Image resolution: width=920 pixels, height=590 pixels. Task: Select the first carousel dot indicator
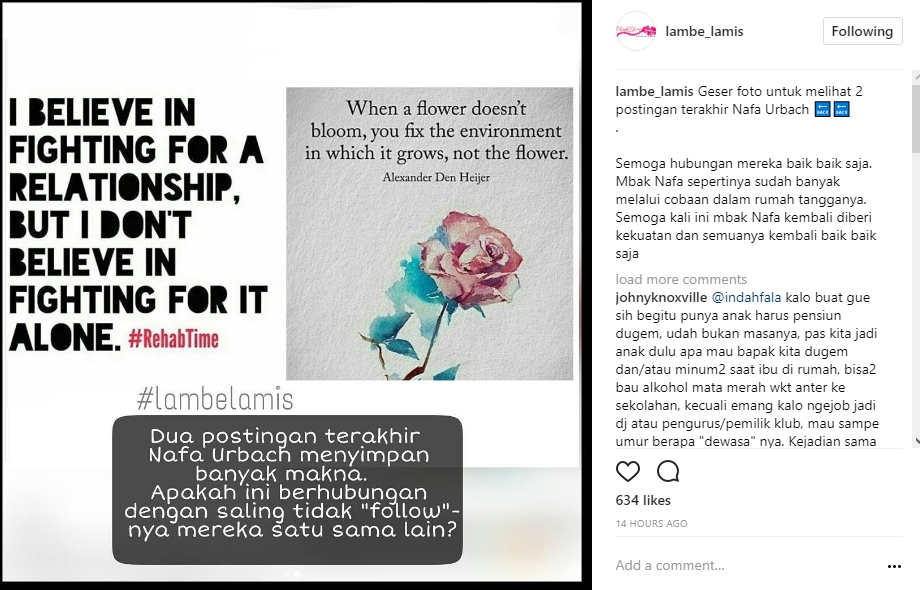[x=286, y=574]
